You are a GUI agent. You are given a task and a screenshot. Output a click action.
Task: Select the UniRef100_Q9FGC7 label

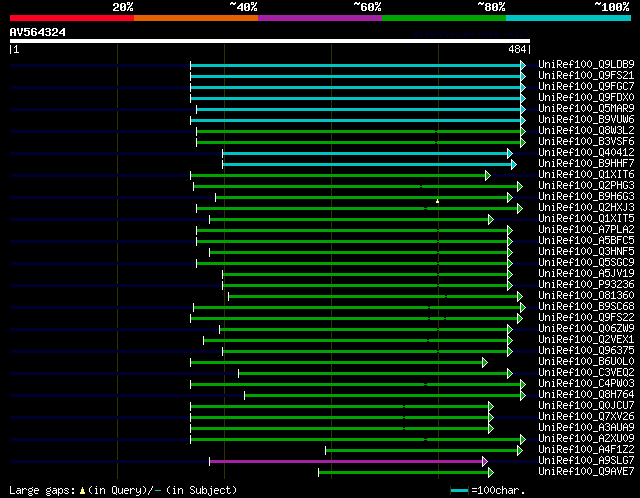tap(586, 87)
